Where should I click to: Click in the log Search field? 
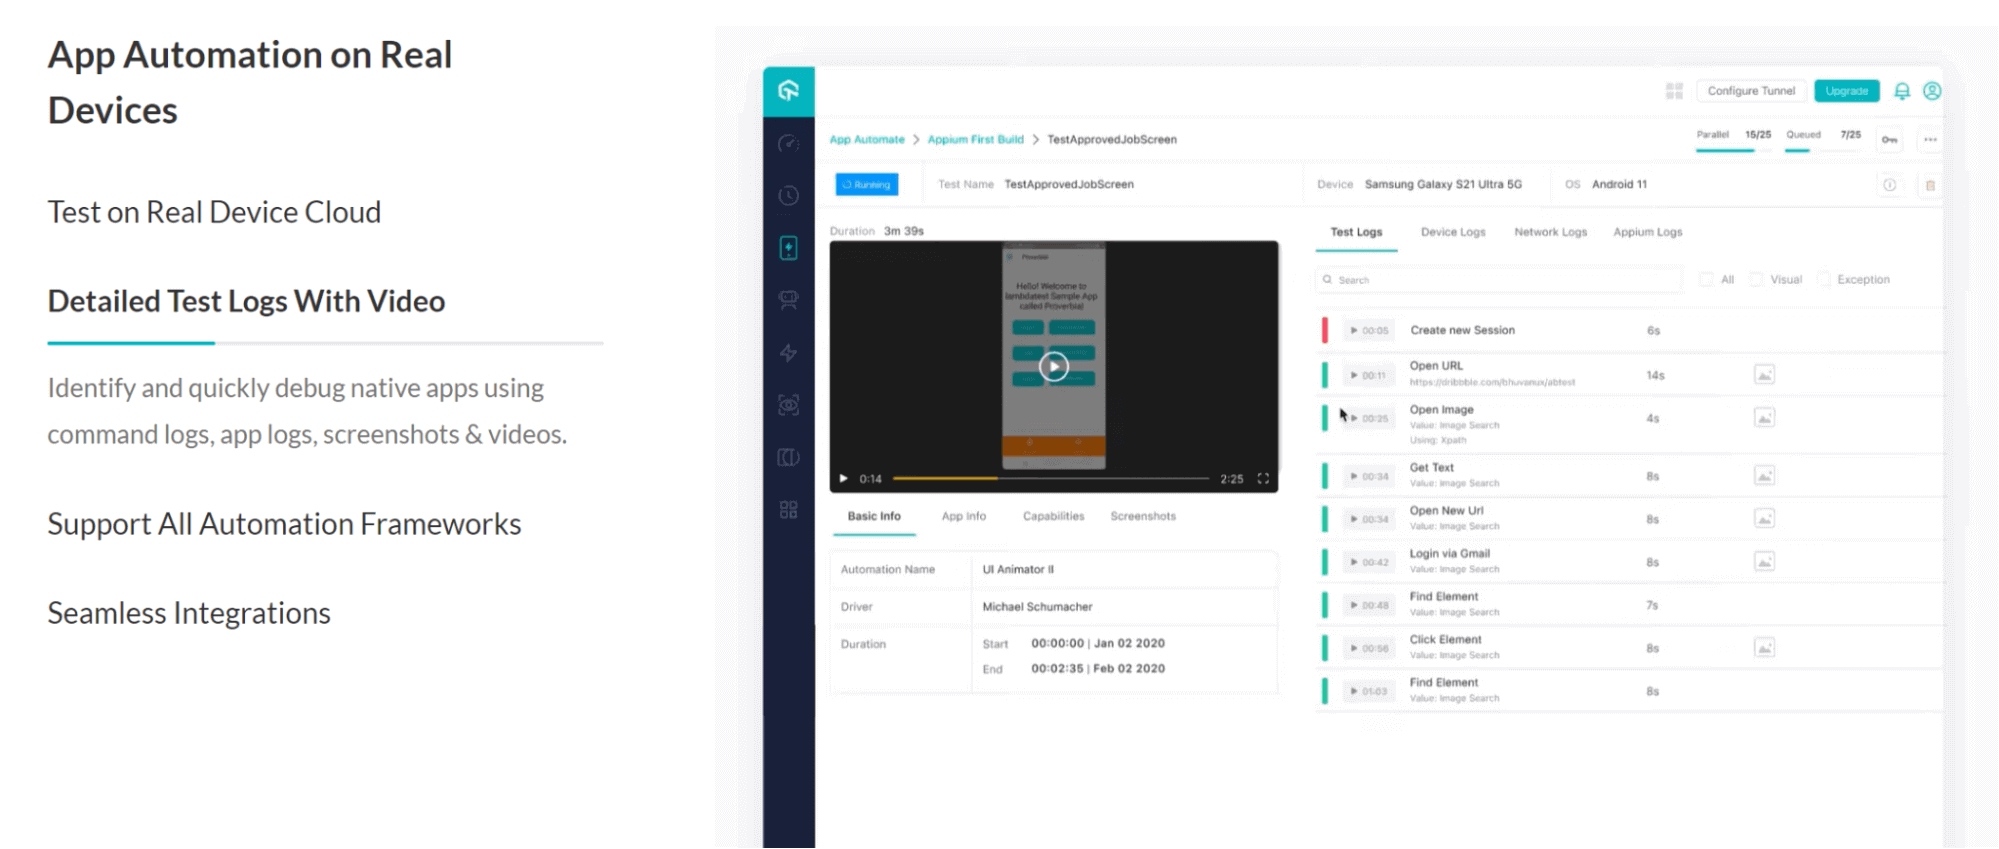[1498, 280]
